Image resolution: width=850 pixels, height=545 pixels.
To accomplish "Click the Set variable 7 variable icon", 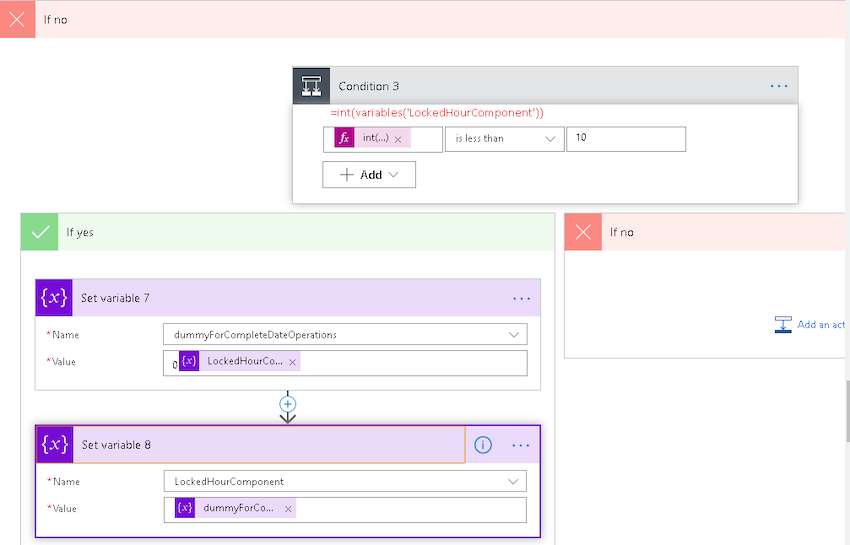I will (x=54, y=298).
